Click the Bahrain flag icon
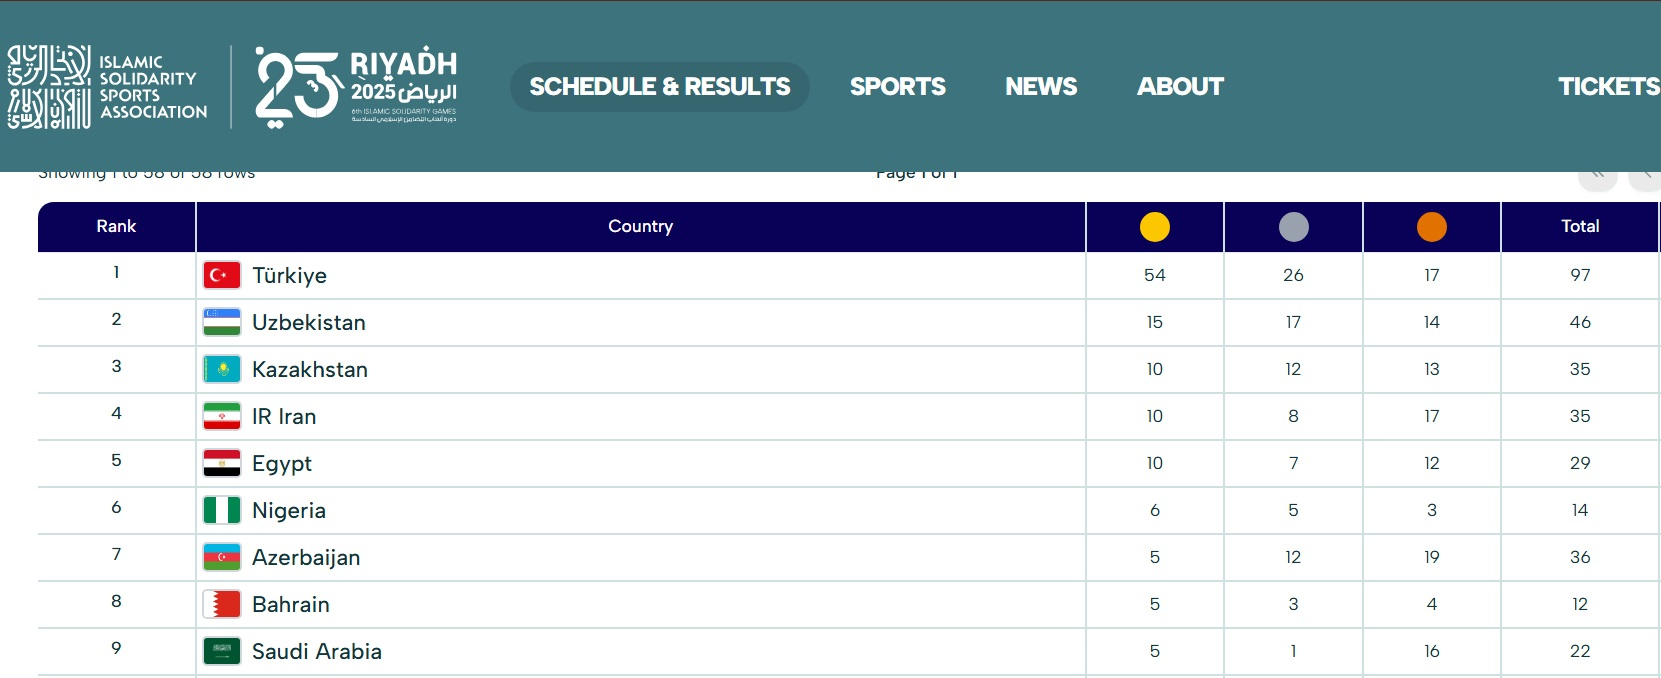1661x678 pixels. click(x=222, y=604)
